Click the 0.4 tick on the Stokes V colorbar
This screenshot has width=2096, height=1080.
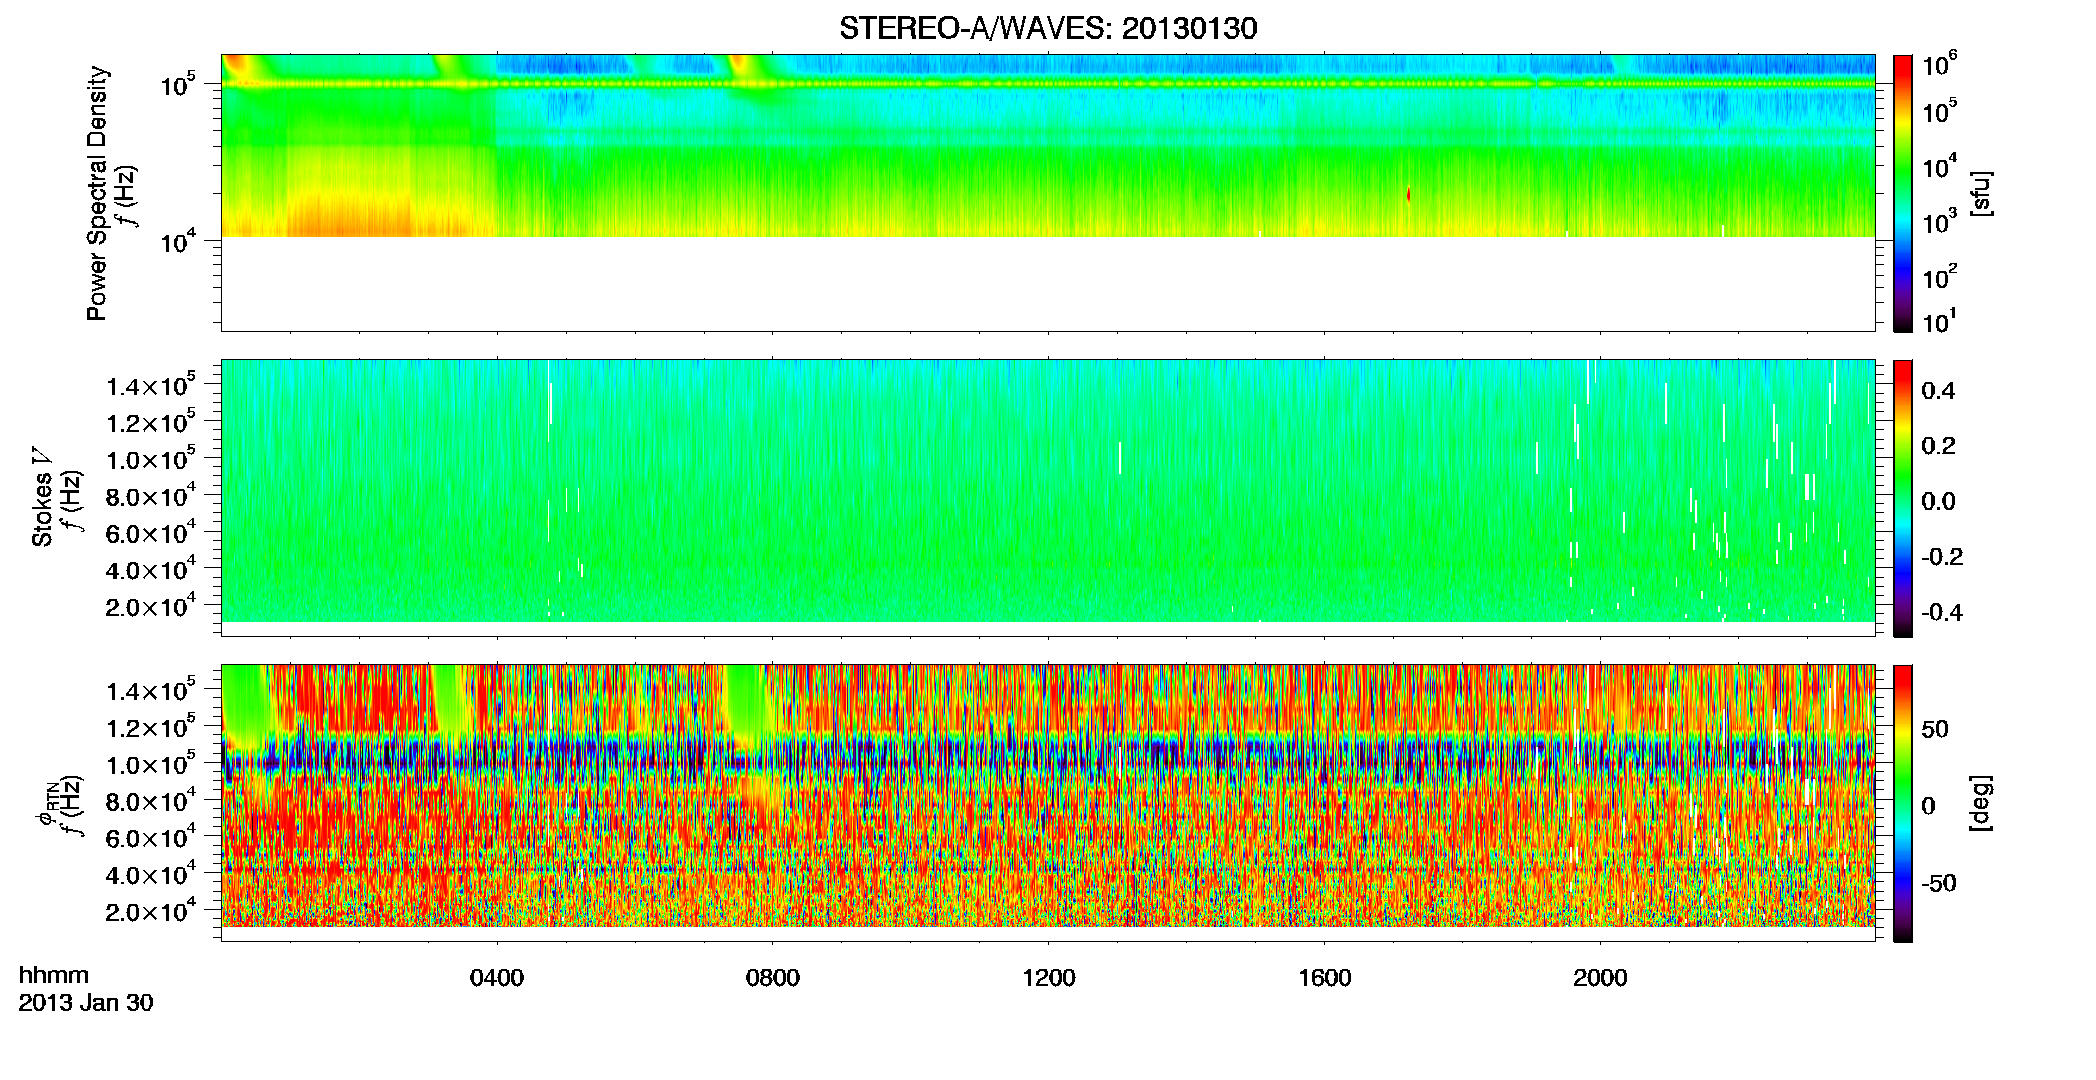(1938, 391)
